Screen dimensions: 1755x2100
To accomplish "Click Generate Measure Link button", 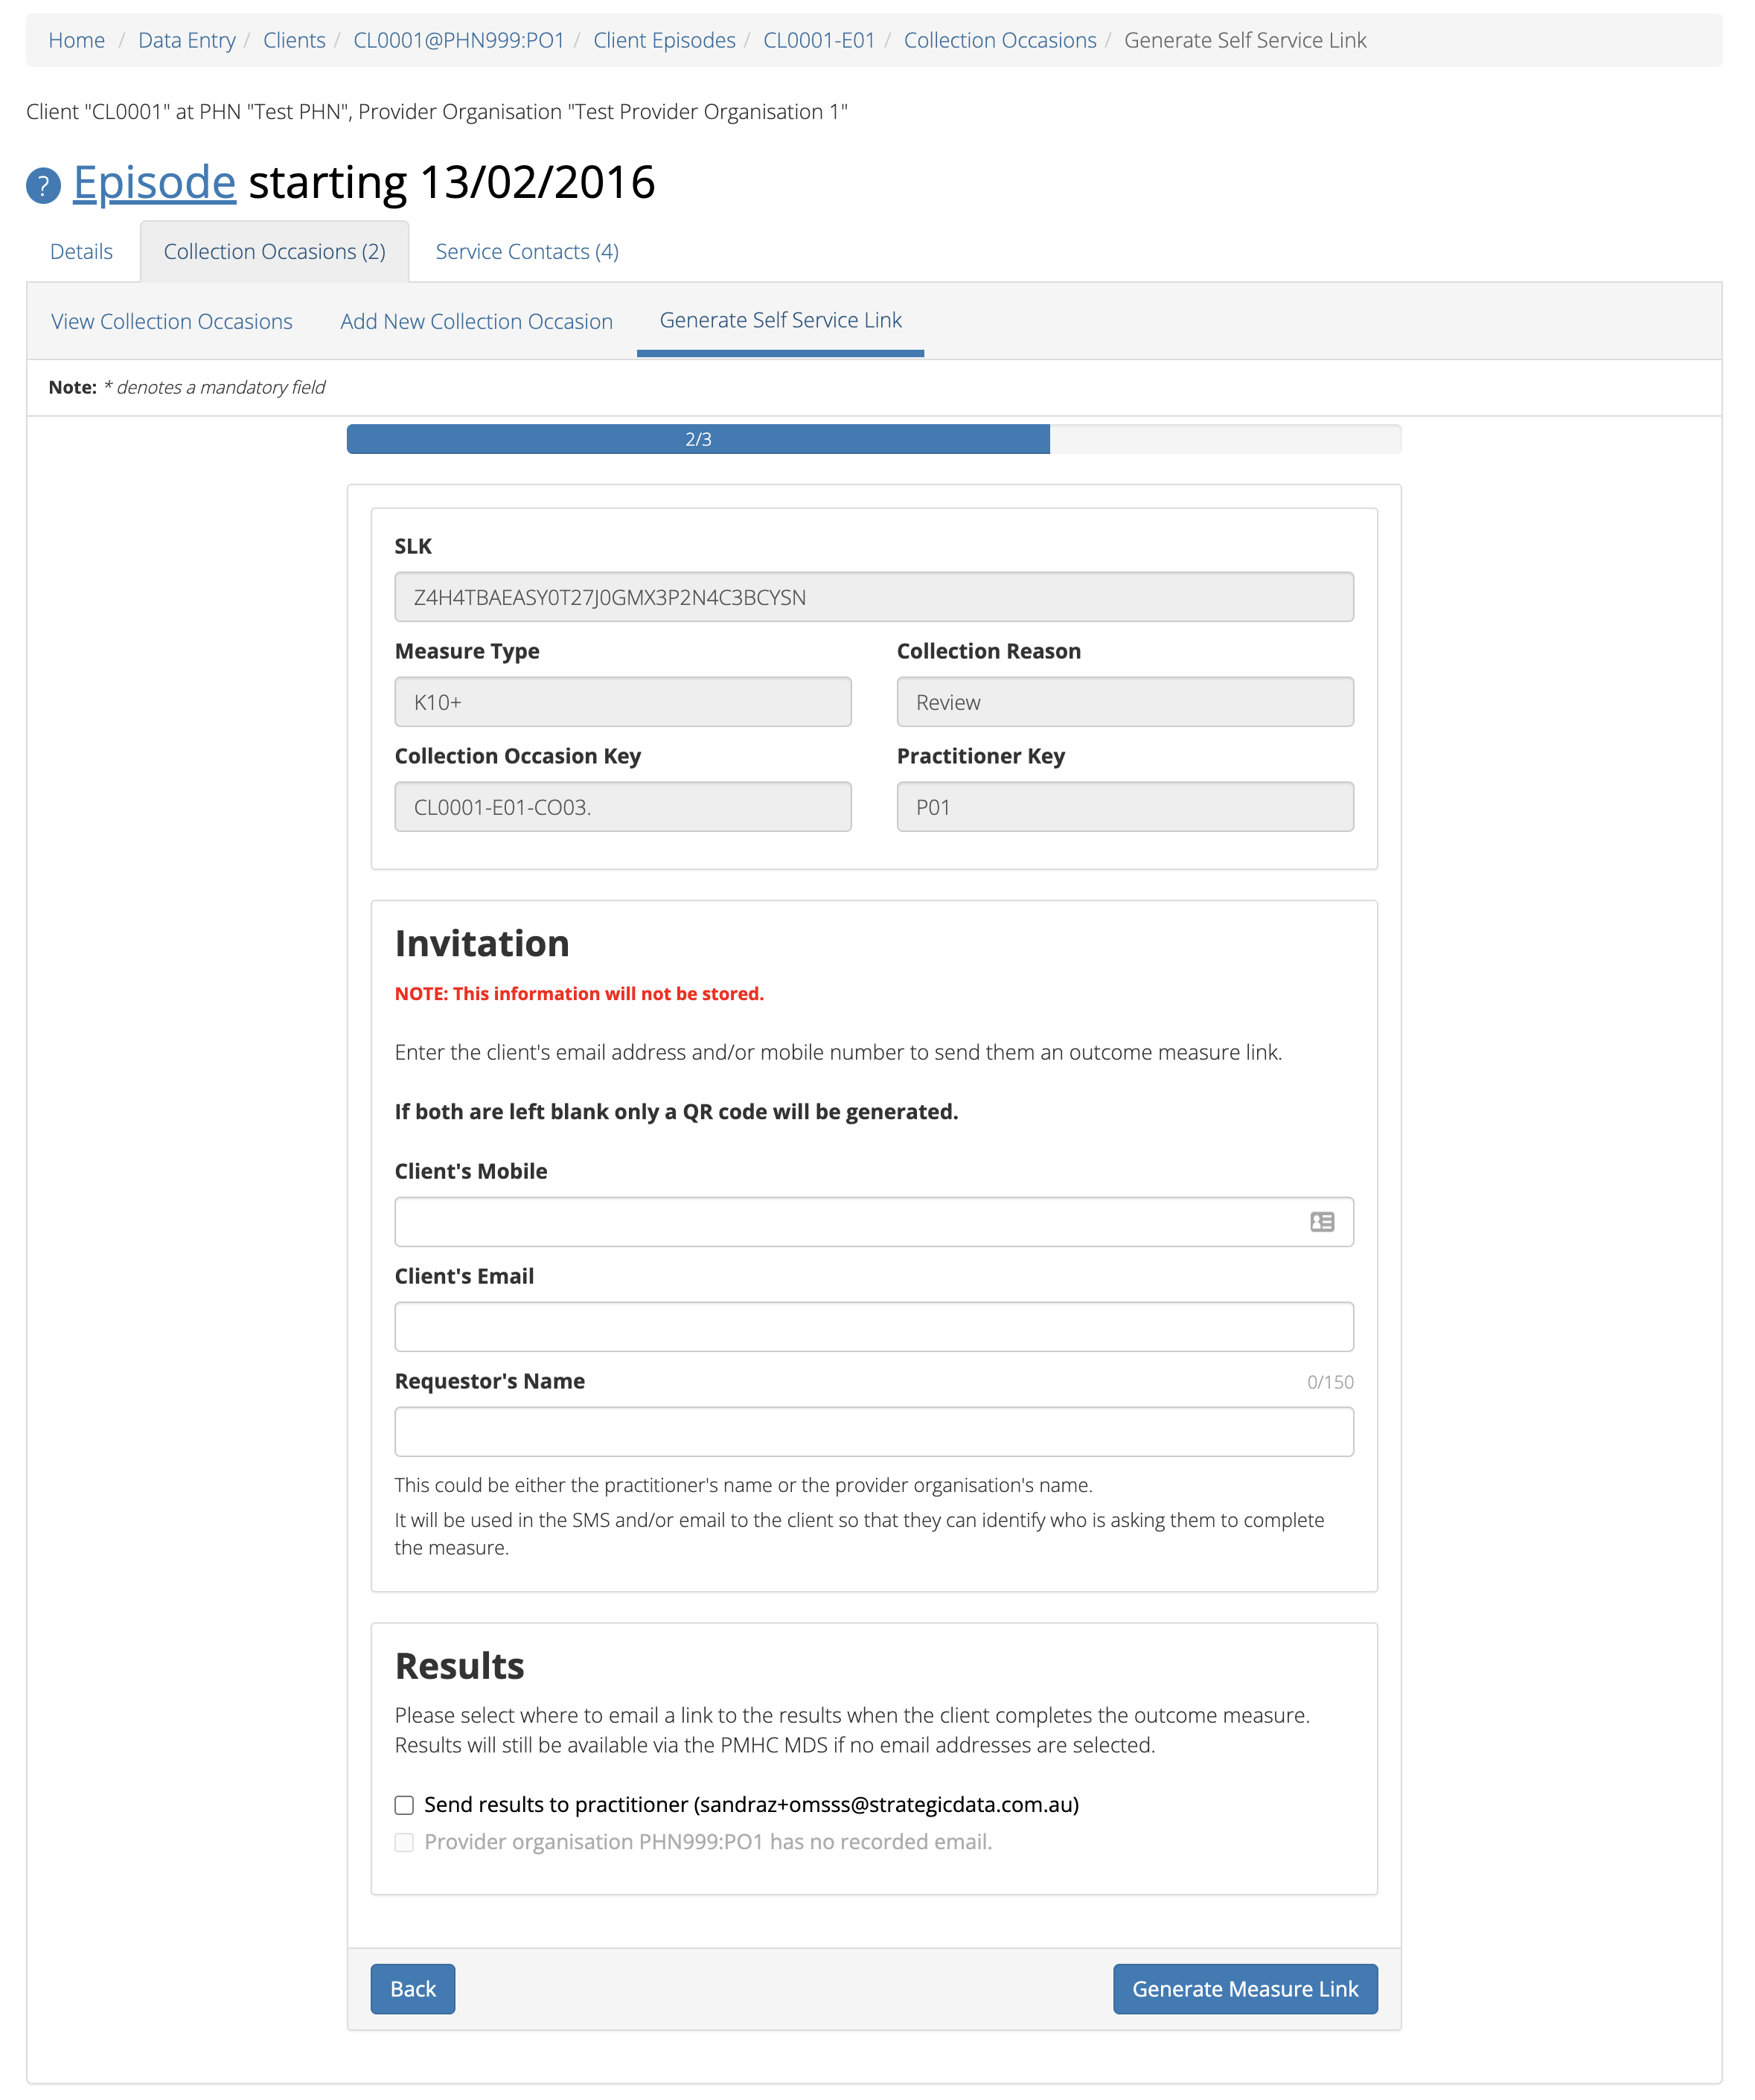I will click(1246, 1988).
